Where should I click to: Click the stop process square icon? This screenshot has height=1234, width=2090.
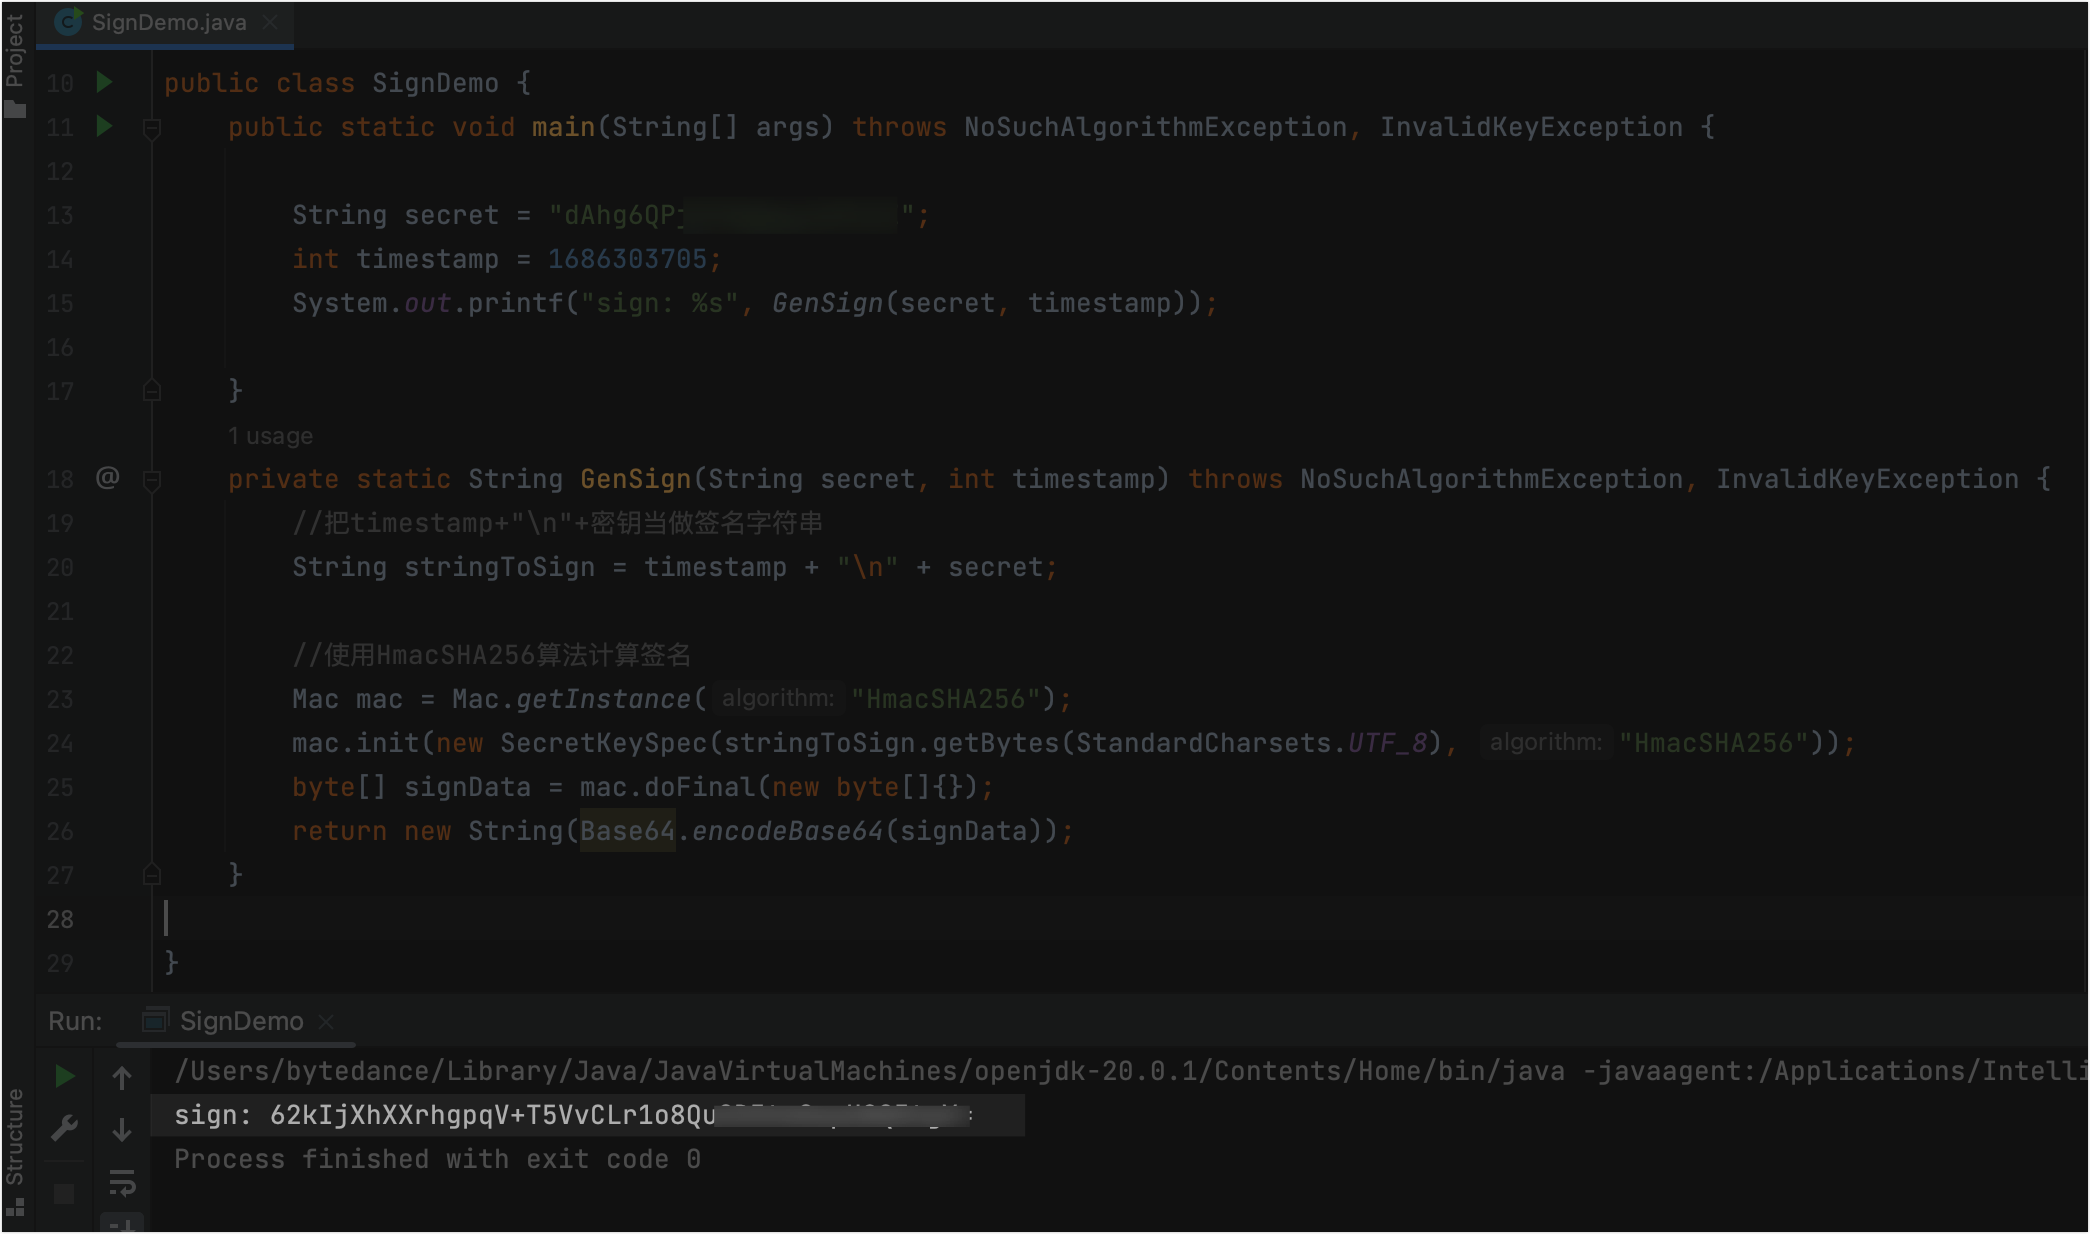[64, 1192]
